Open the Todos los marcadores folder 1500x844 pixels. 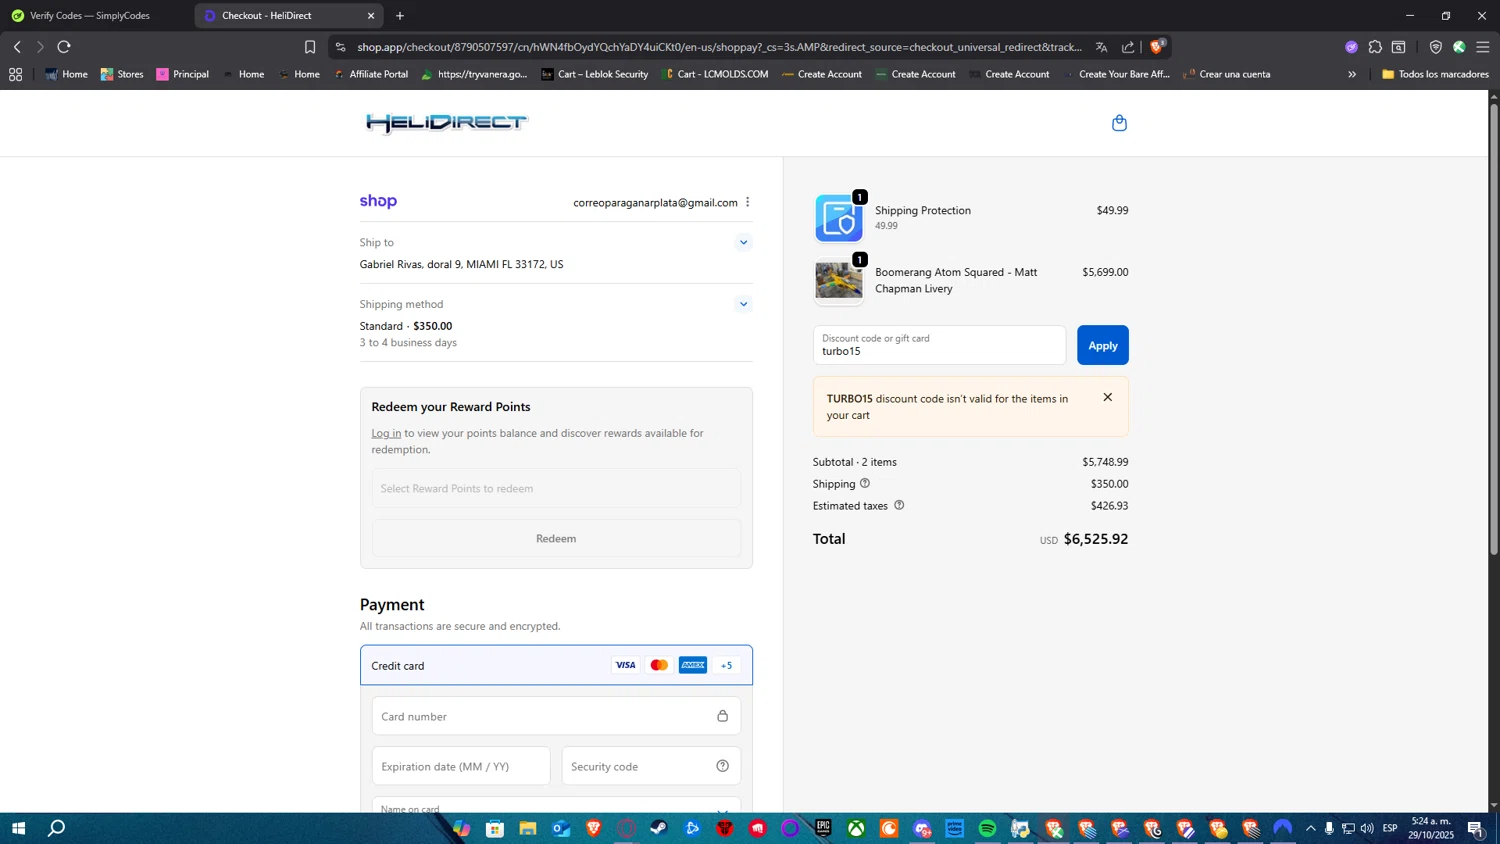point(1435,74)
